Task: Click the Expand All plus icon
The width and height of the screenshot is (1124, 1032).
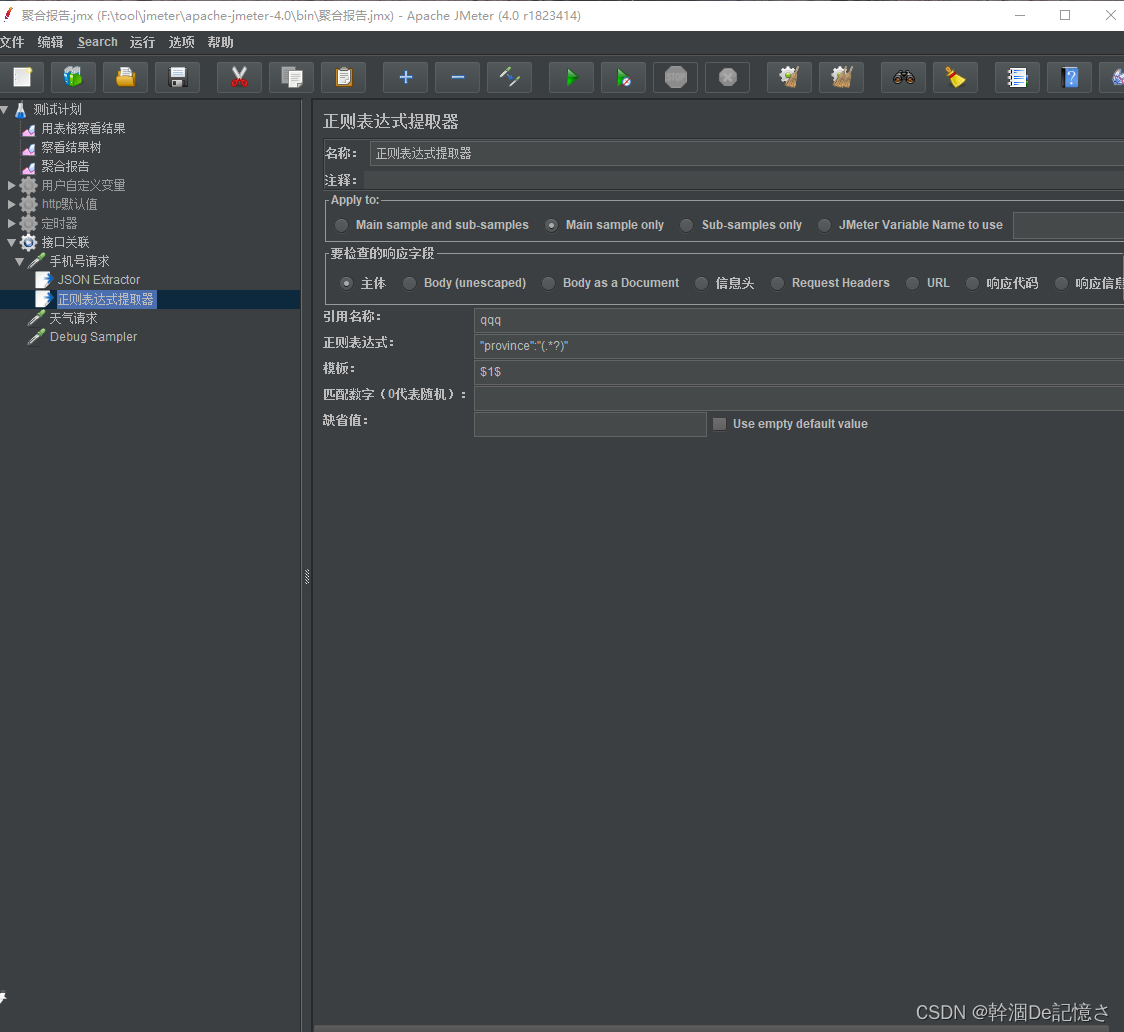Action: tap(406, 77)
